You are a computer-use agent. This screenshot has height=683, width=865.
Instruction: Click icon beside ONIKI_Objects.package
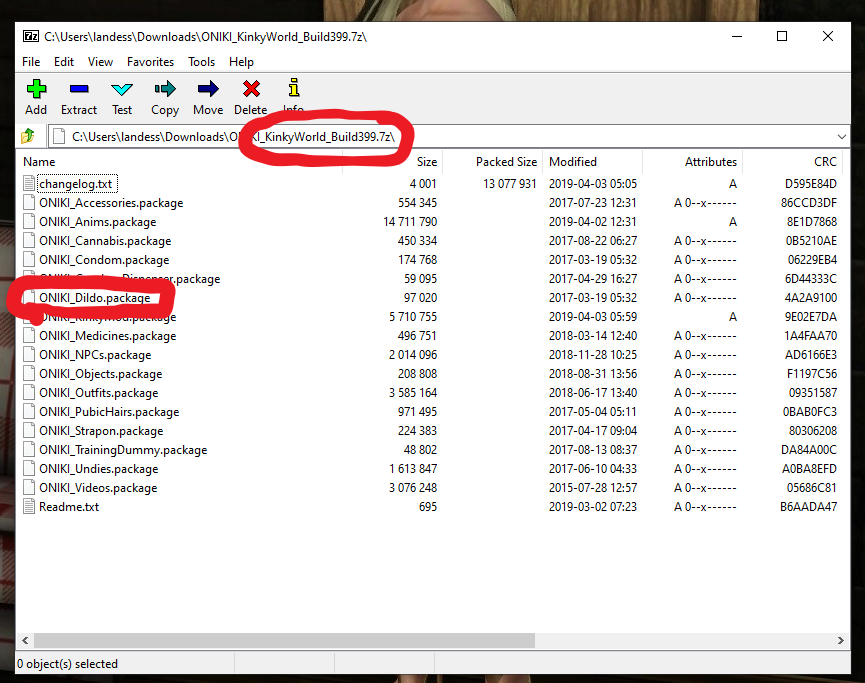pos(29,373)
